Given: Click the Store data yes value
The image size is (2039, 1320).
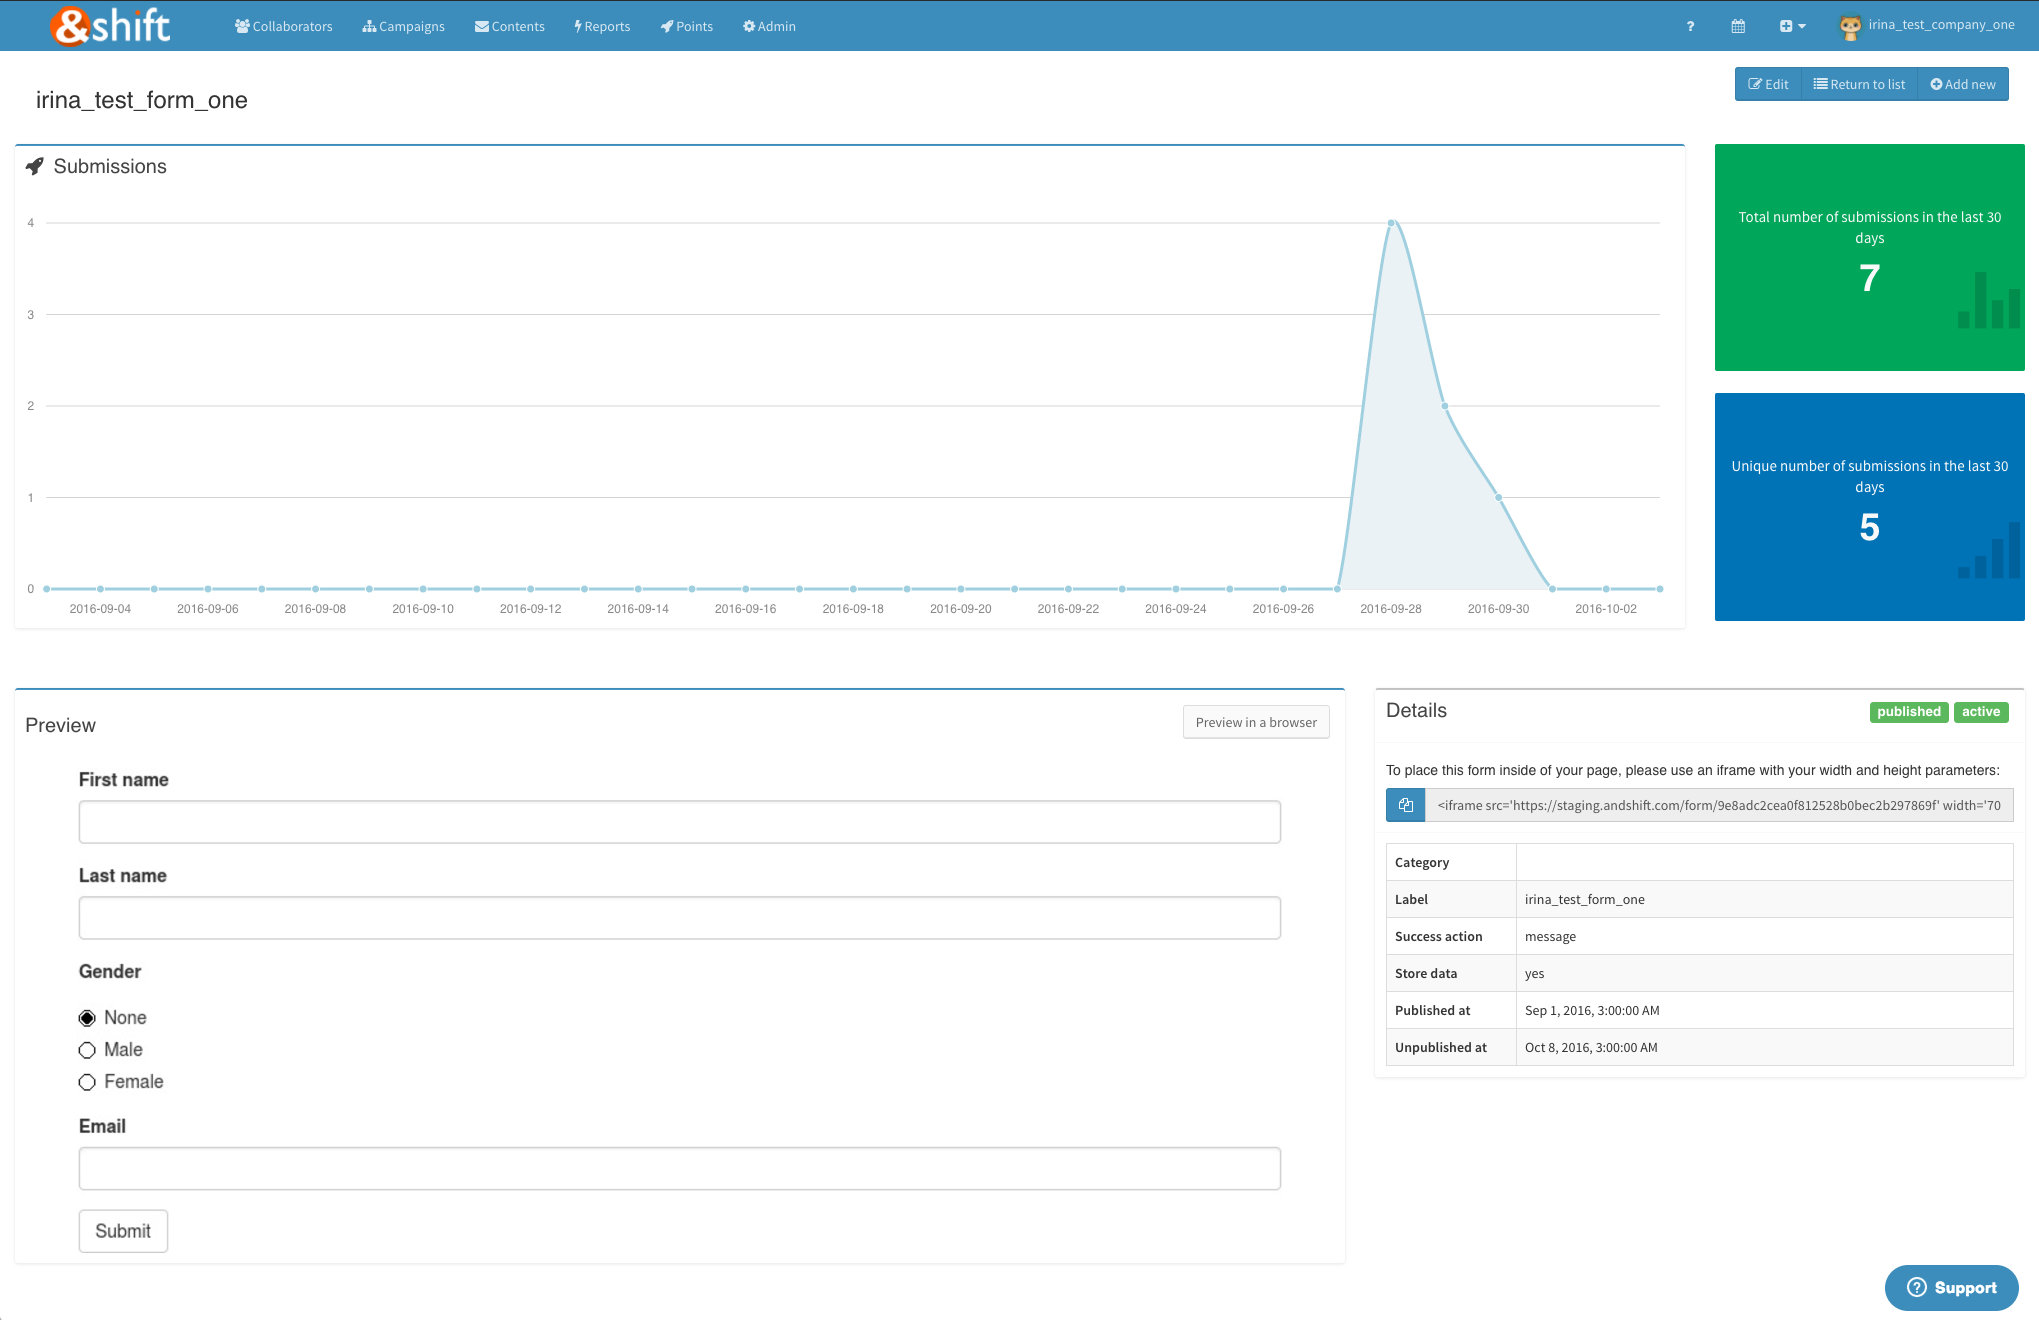Looking at the screenshot, I should (1534, 973).
